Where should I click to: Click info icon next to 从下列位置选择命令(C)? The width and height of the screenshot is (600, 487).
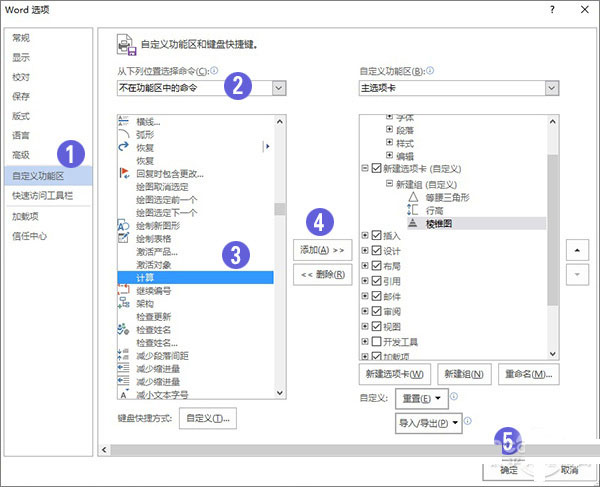point(214,70)
